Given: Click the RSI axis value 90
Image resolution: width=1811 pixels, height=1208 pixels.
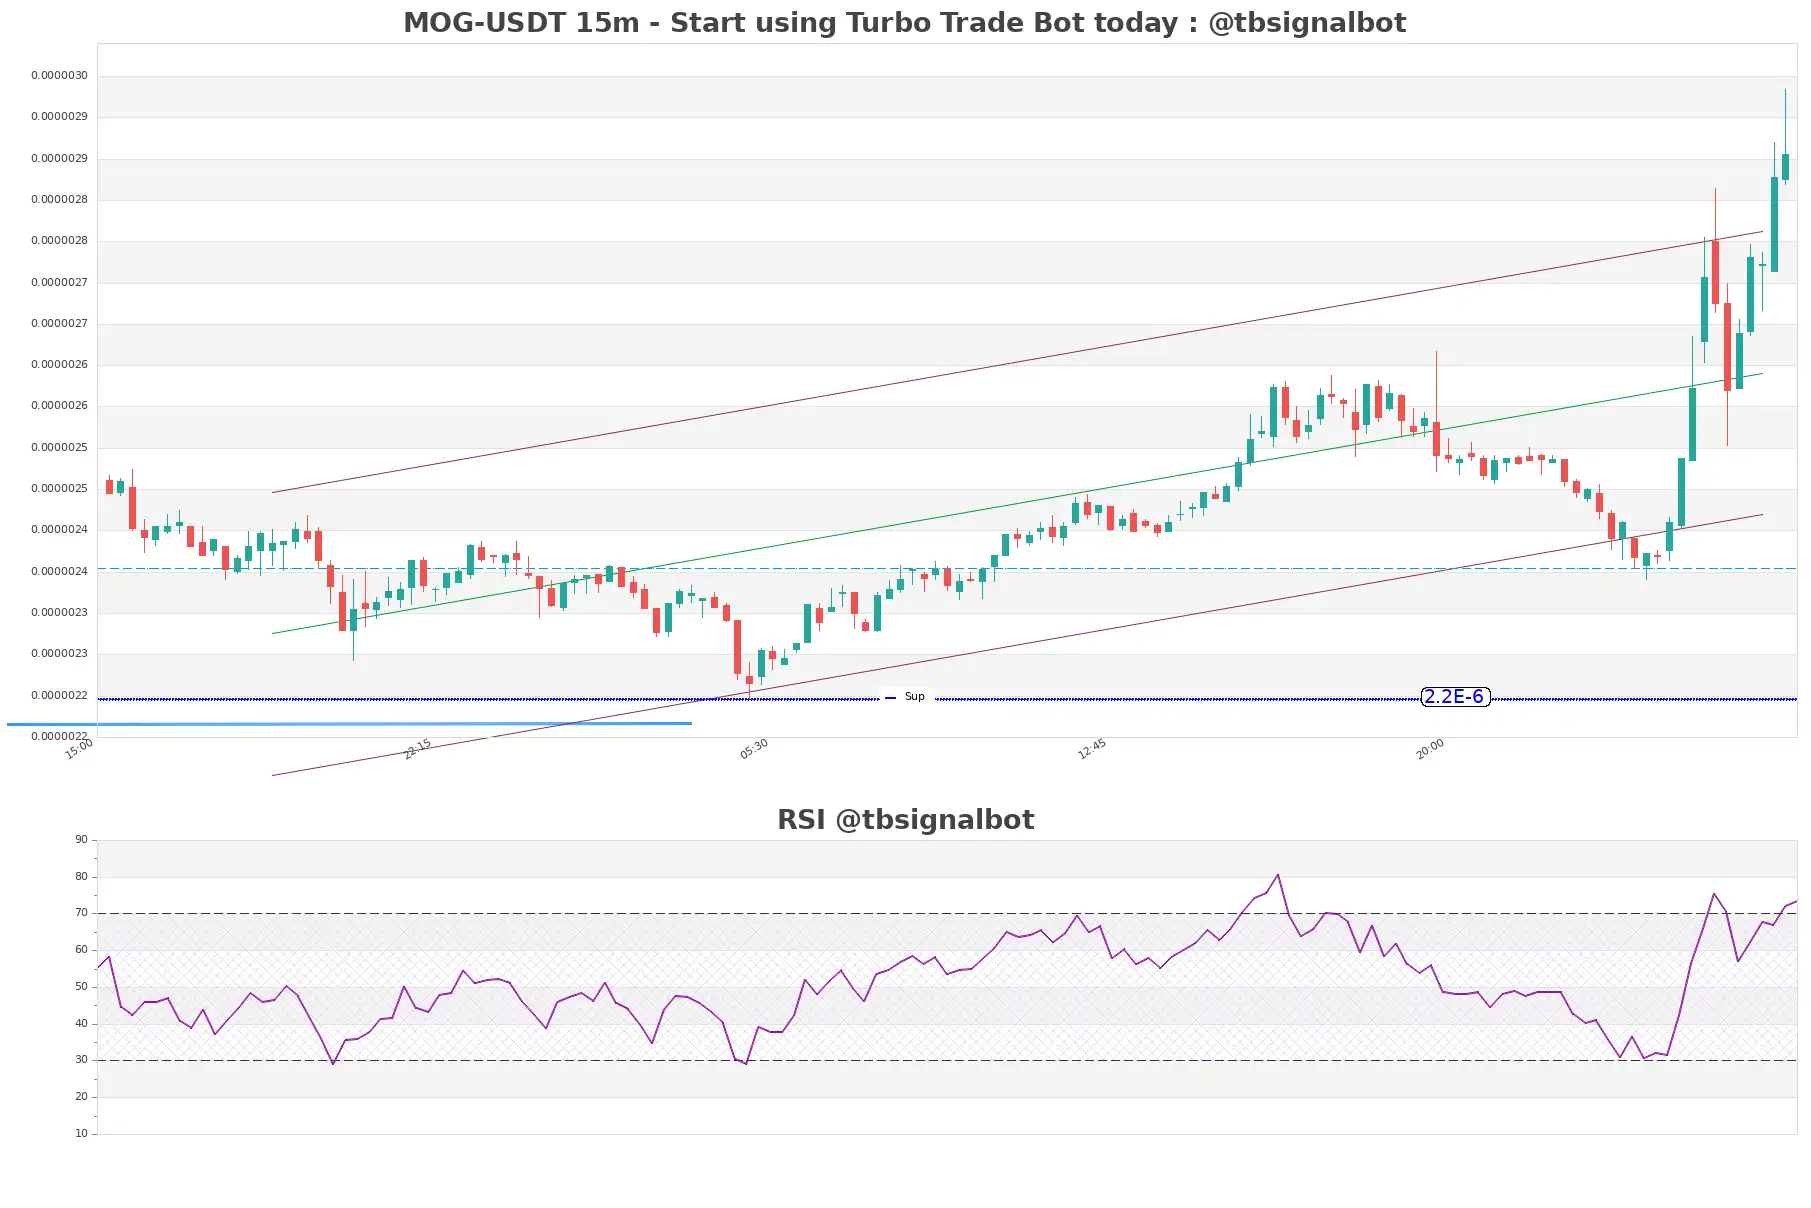Looking at the screenshot, I should [81, 840].
